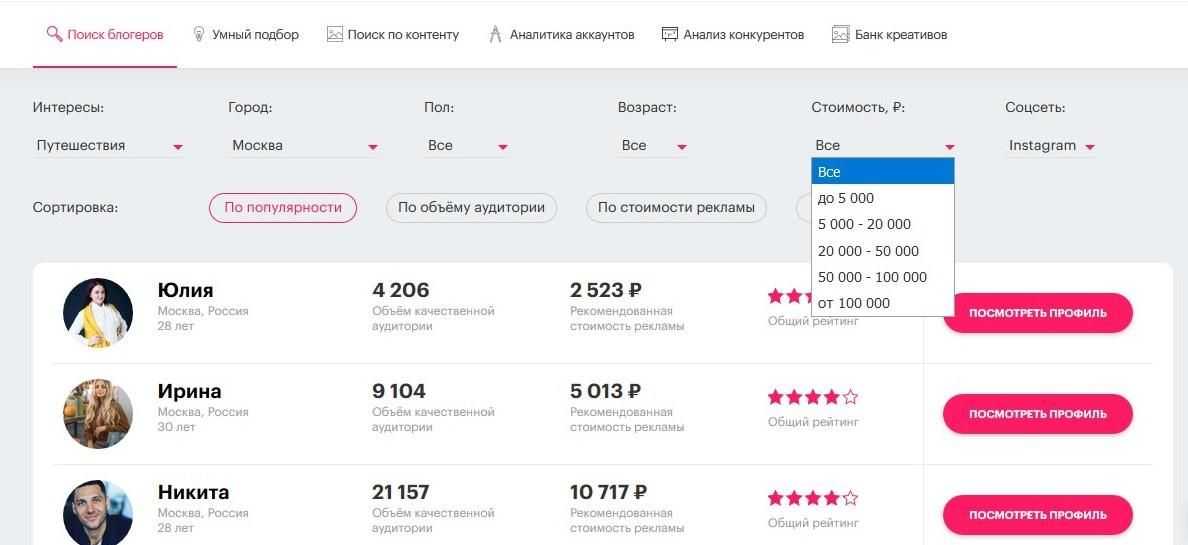The width and height of the screenshot is (1188, 545).
Task: Select sorting По популярности
Action: (283, 208)
